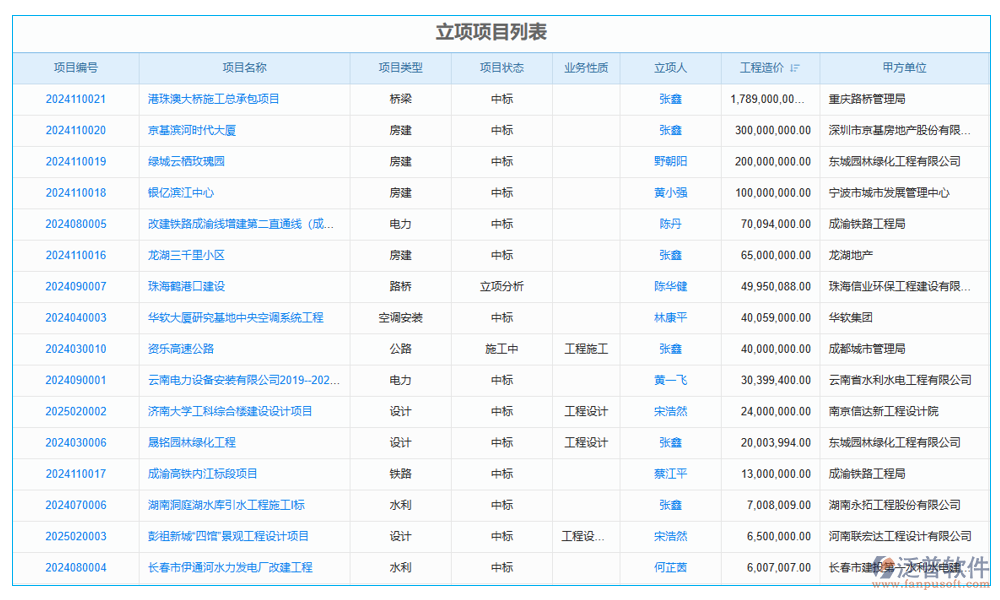Open project number 2025020002
This screenshot has width=1000, height=600.
[x=75, y=411]
